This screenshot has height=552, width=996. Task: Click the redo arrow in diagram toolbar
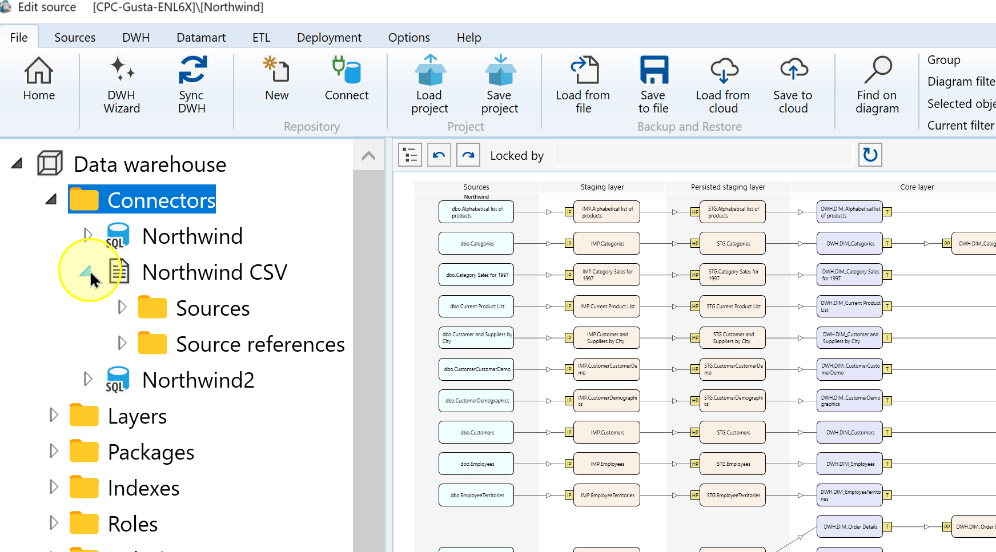click(x=468, y=155)
